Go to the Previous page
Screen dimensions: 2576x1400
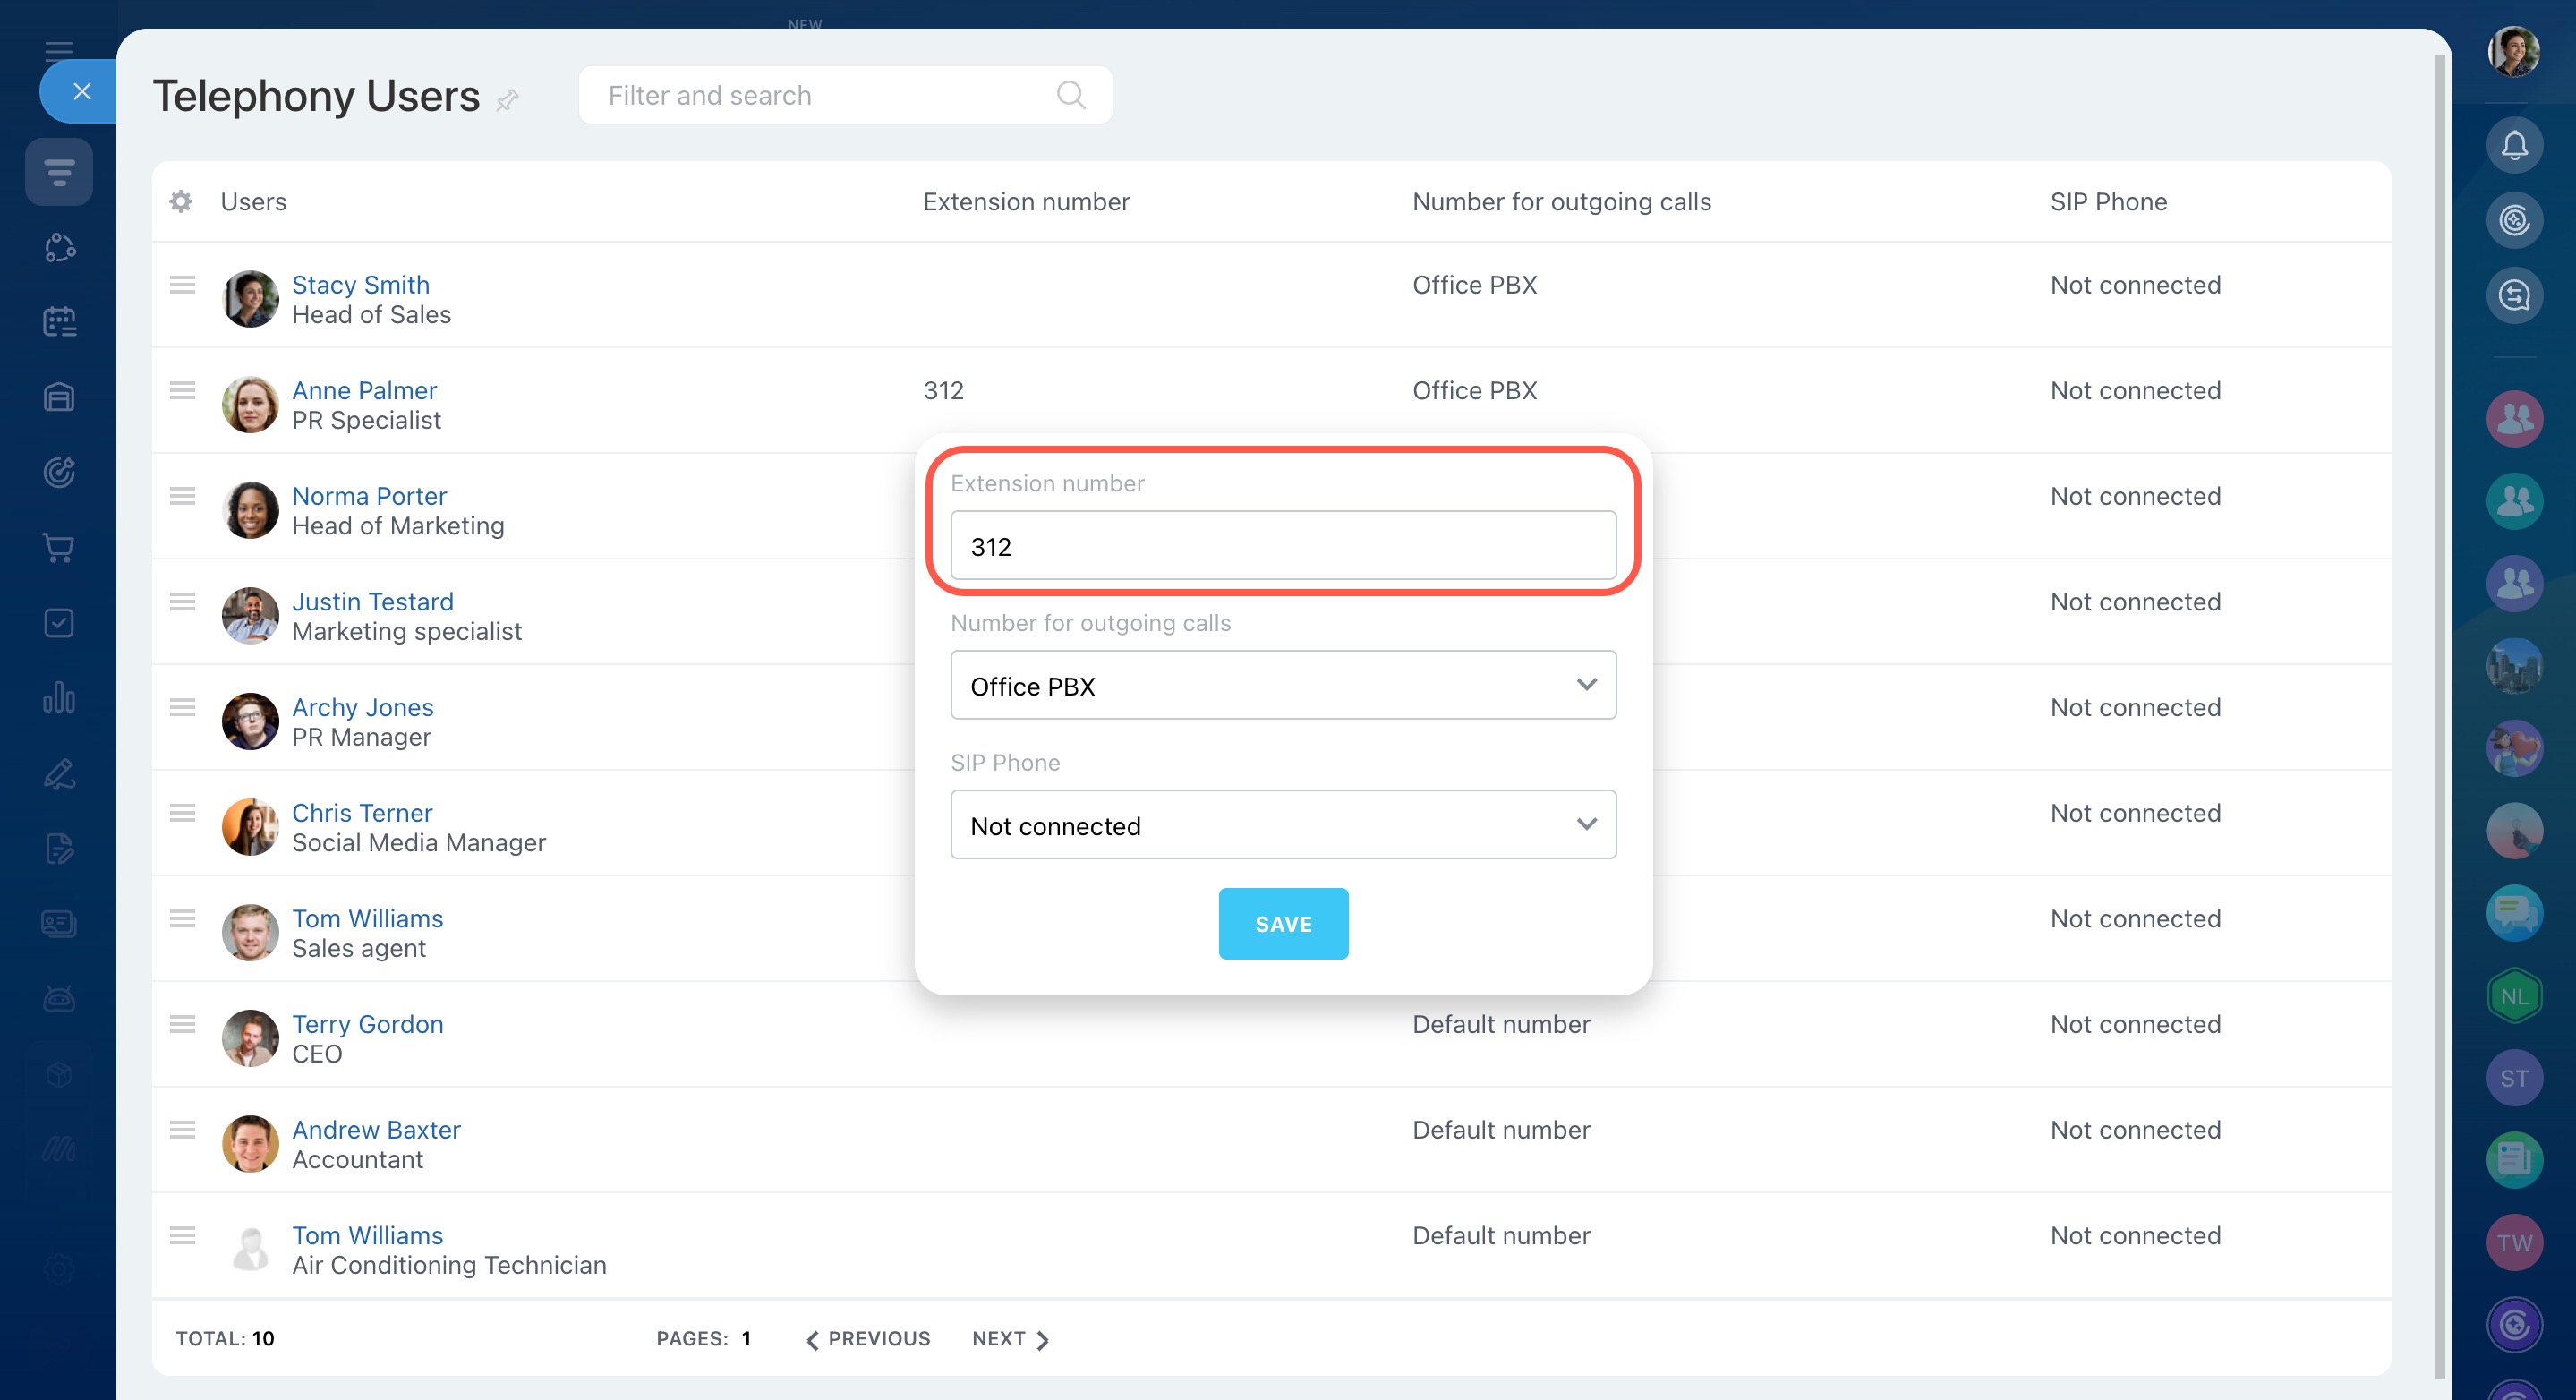click(x=868, y=1338)
